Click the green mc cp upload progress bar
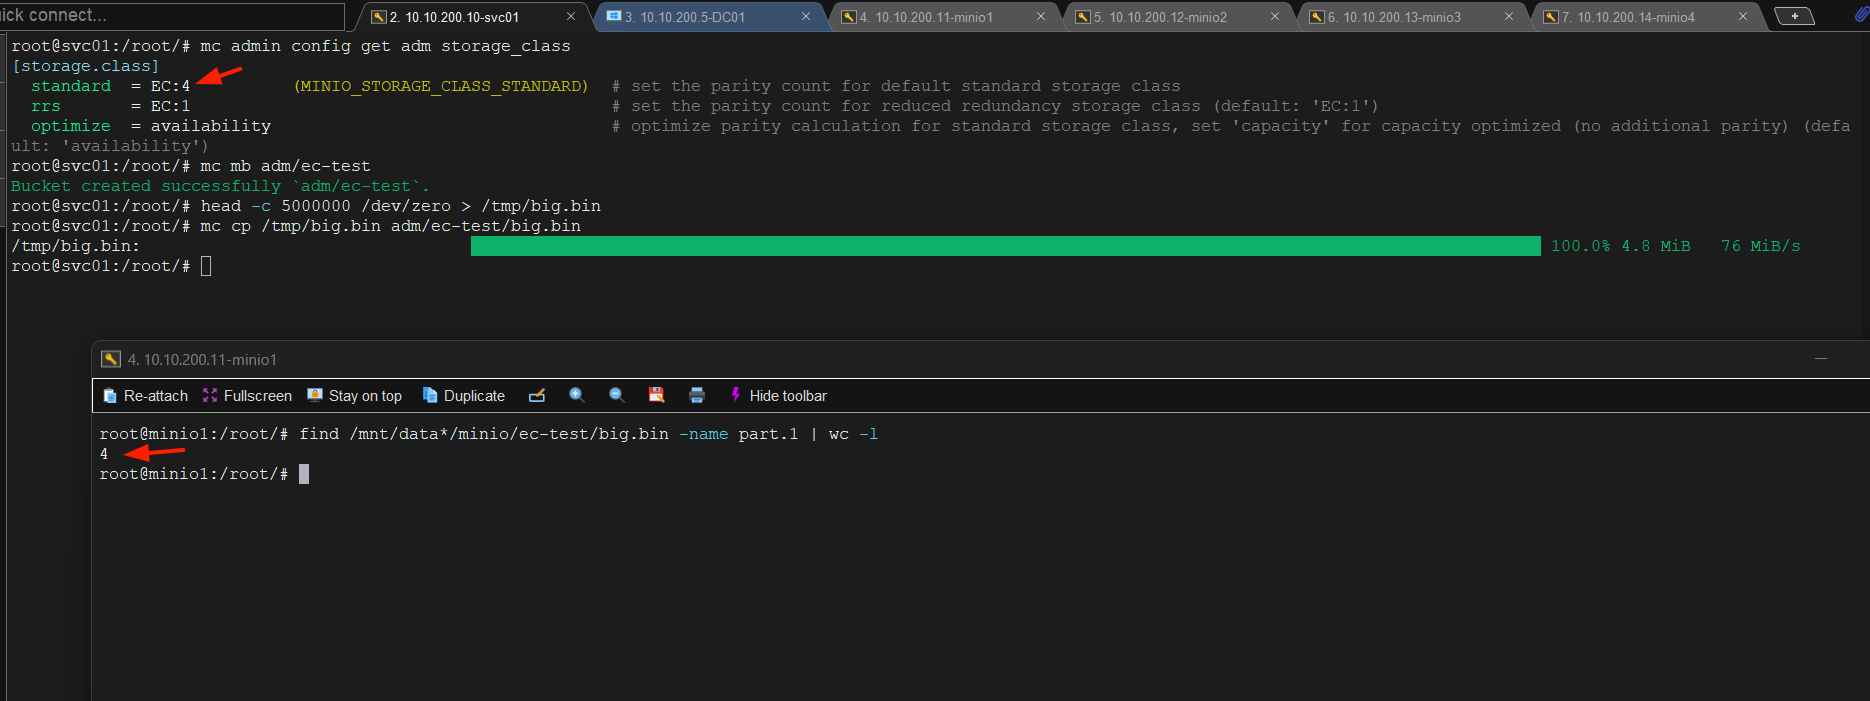Image resolution: width=1870 pixels, height=701 pixels. 1005,246
